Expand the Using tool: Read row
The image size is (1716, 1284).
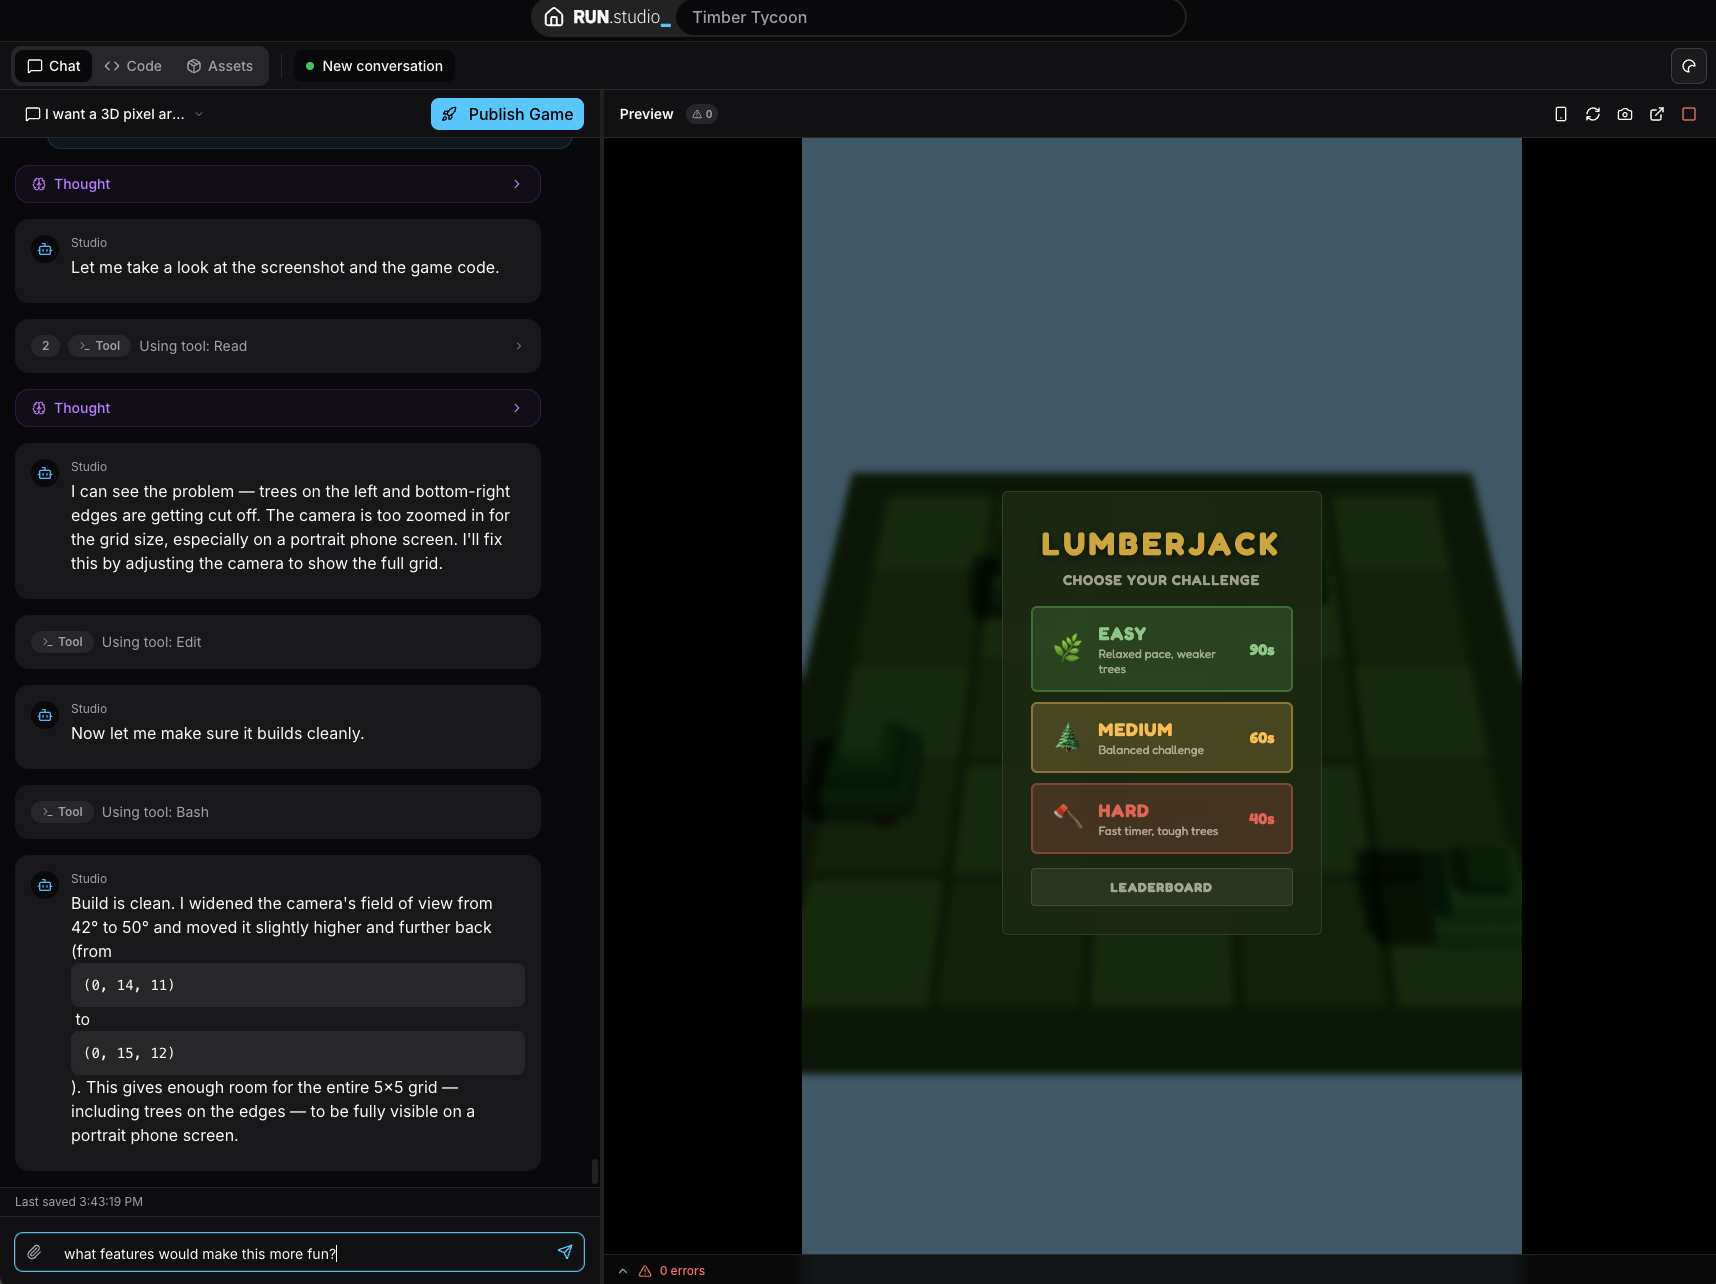(x=278, y=346)
